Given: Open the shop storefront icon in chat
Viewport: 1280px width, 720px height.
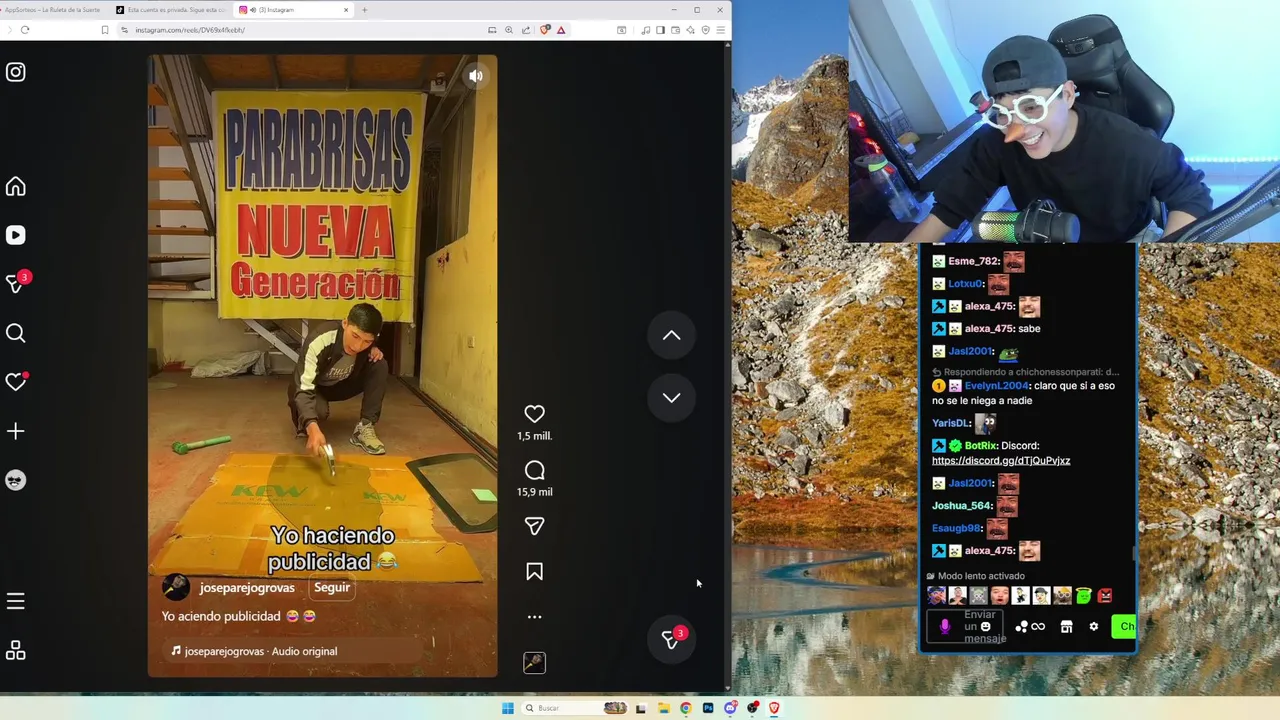Looking at the screenshot, I should (x=1066, y=627).
